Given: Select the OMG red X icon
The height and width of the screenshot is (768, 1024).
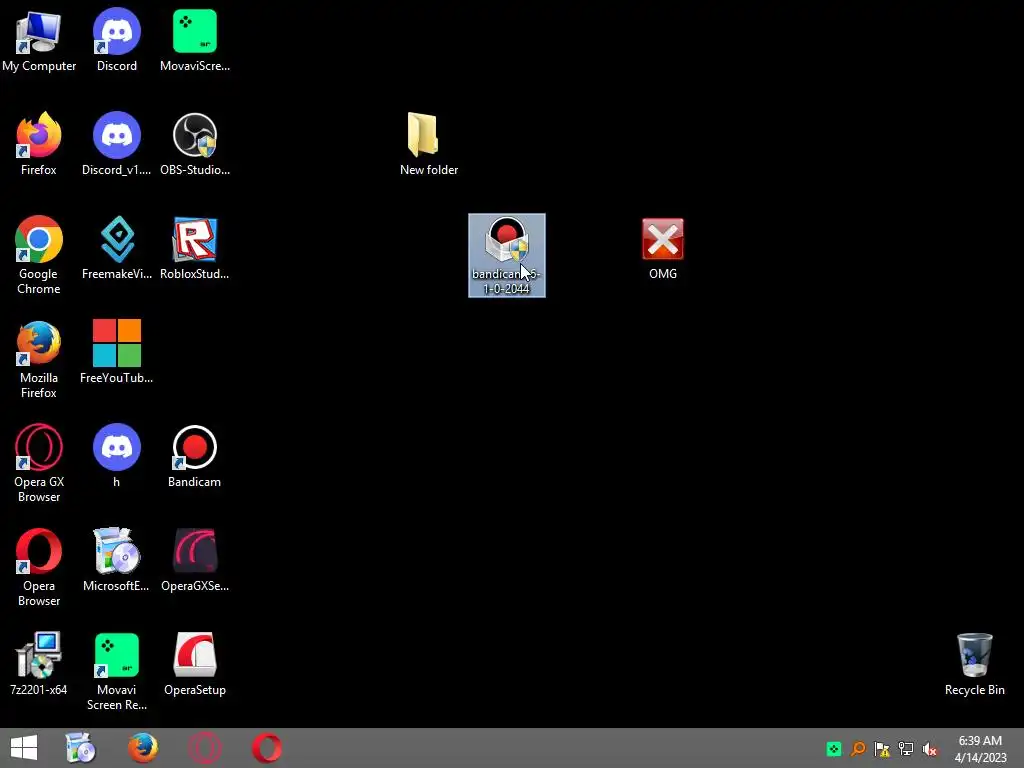Looking at the screenshot, I should point(663,248).
